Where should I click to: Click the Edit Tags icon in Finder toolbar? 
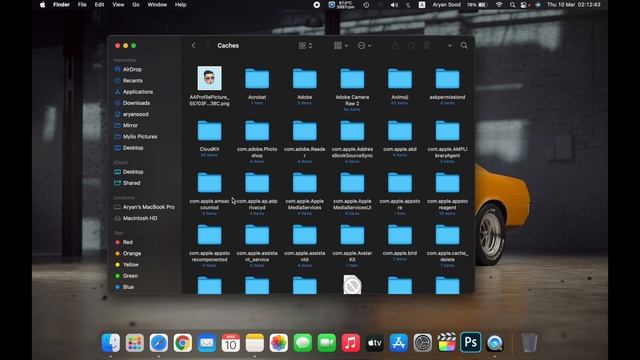click(x=411, y=45)
